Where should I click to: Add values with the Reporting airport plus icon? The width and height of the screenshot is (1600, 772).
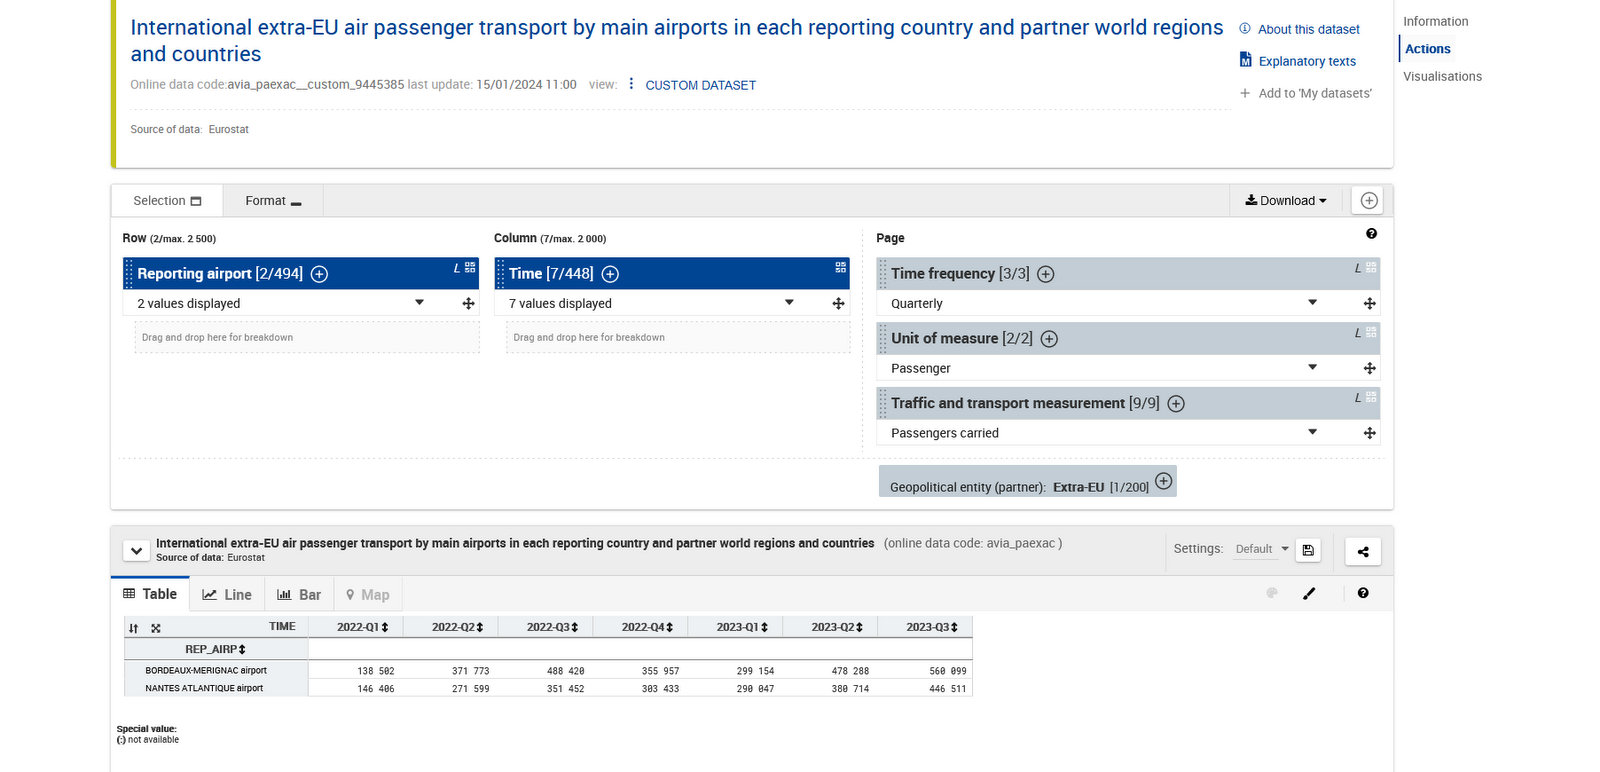319,274
